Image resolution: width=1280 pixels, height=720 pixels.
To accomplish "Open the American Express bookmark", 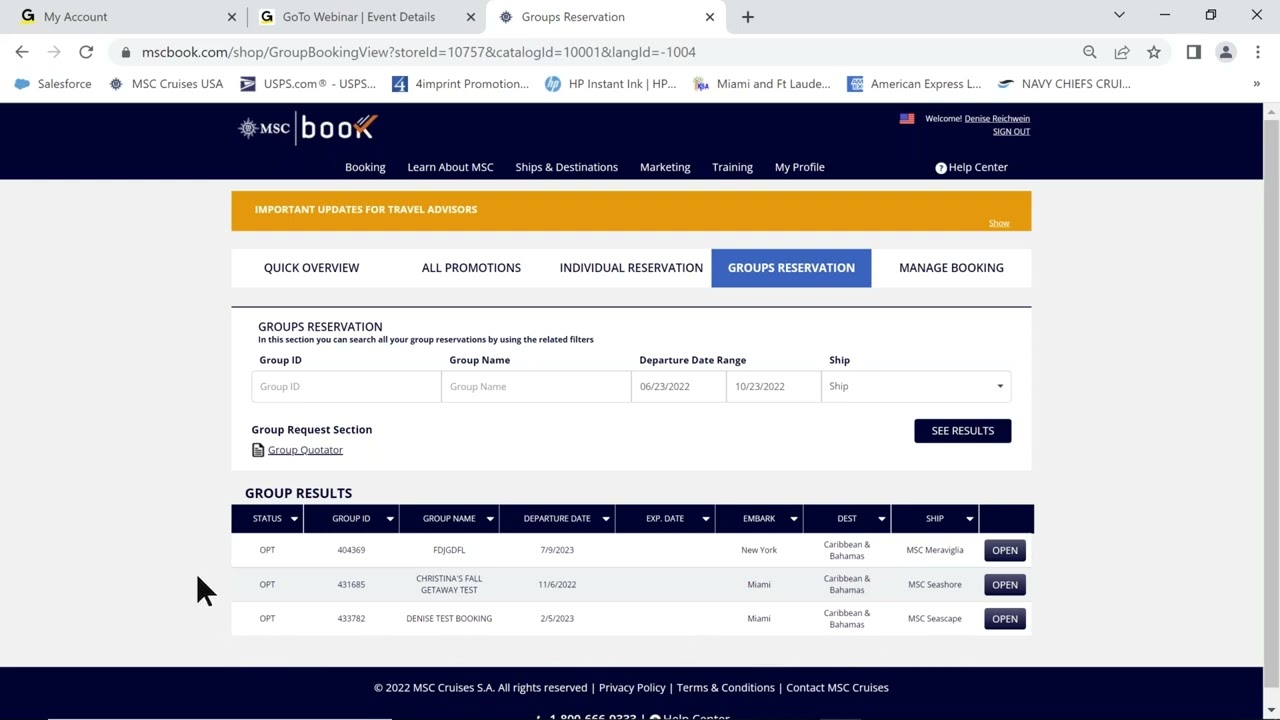I will [x=914, y=84].
